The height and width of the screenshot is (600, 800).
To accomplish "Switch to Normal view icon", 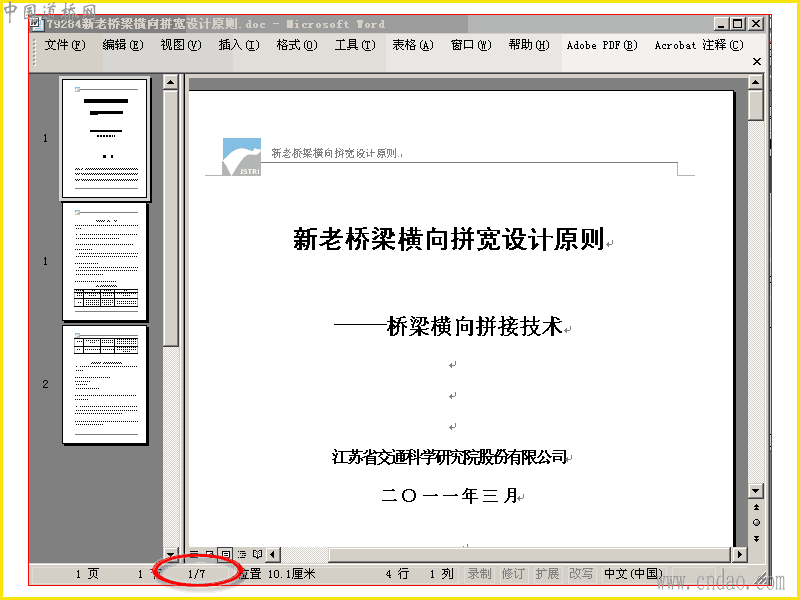I will [x=194, y=554].
